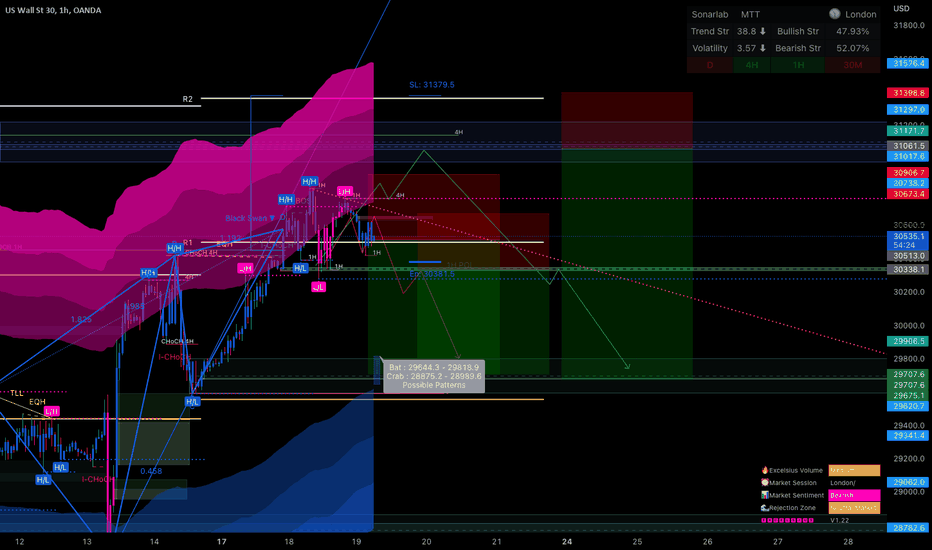This screenshot has width=932, height=550.
Task: Click the TLL label on the chart
Action: (x=17, y=393)
